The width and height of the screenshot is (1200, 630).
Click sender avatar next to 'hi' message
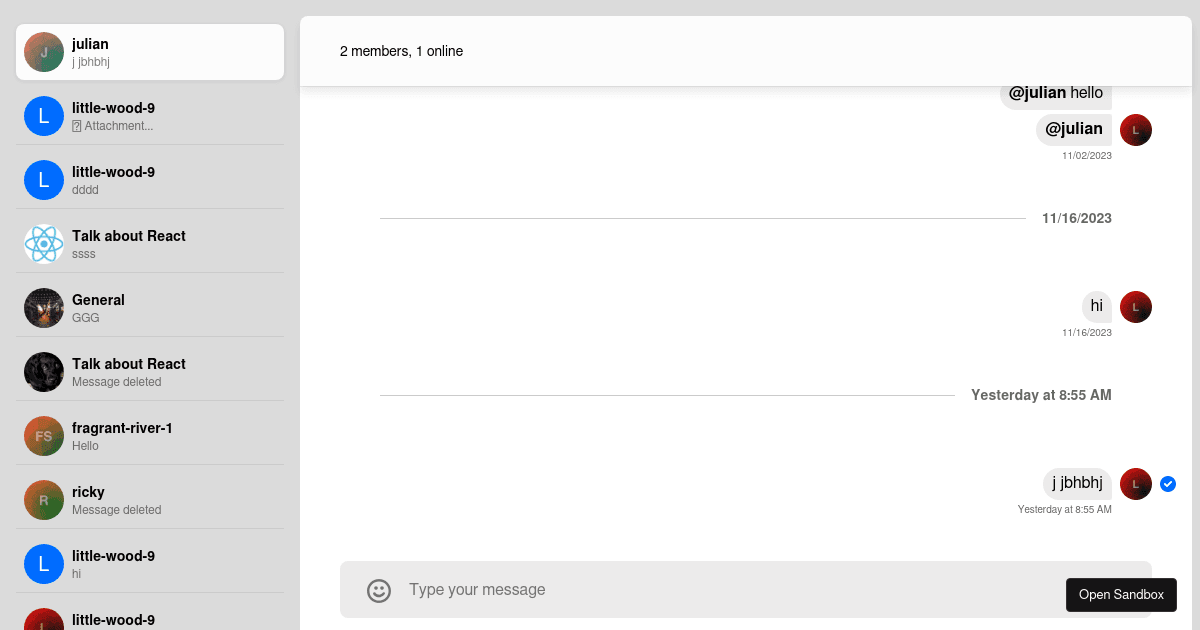1136,307
